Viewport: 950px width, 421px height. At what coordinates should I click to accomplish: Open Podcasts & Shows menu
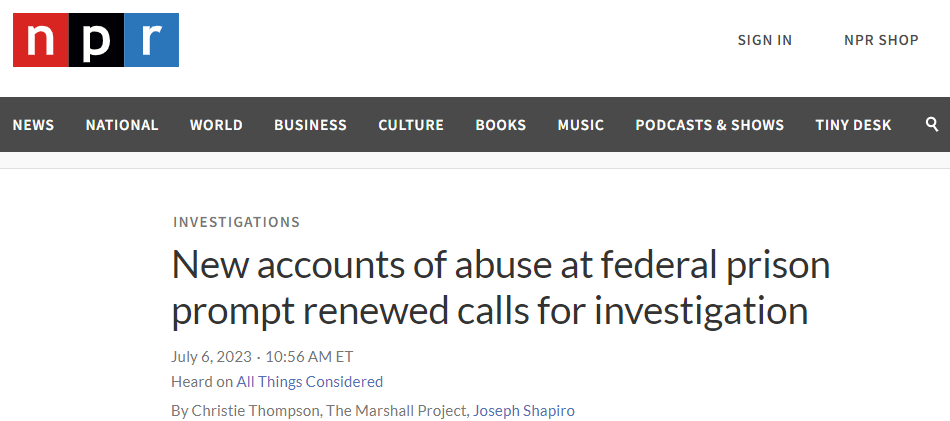tap(710, 125)
